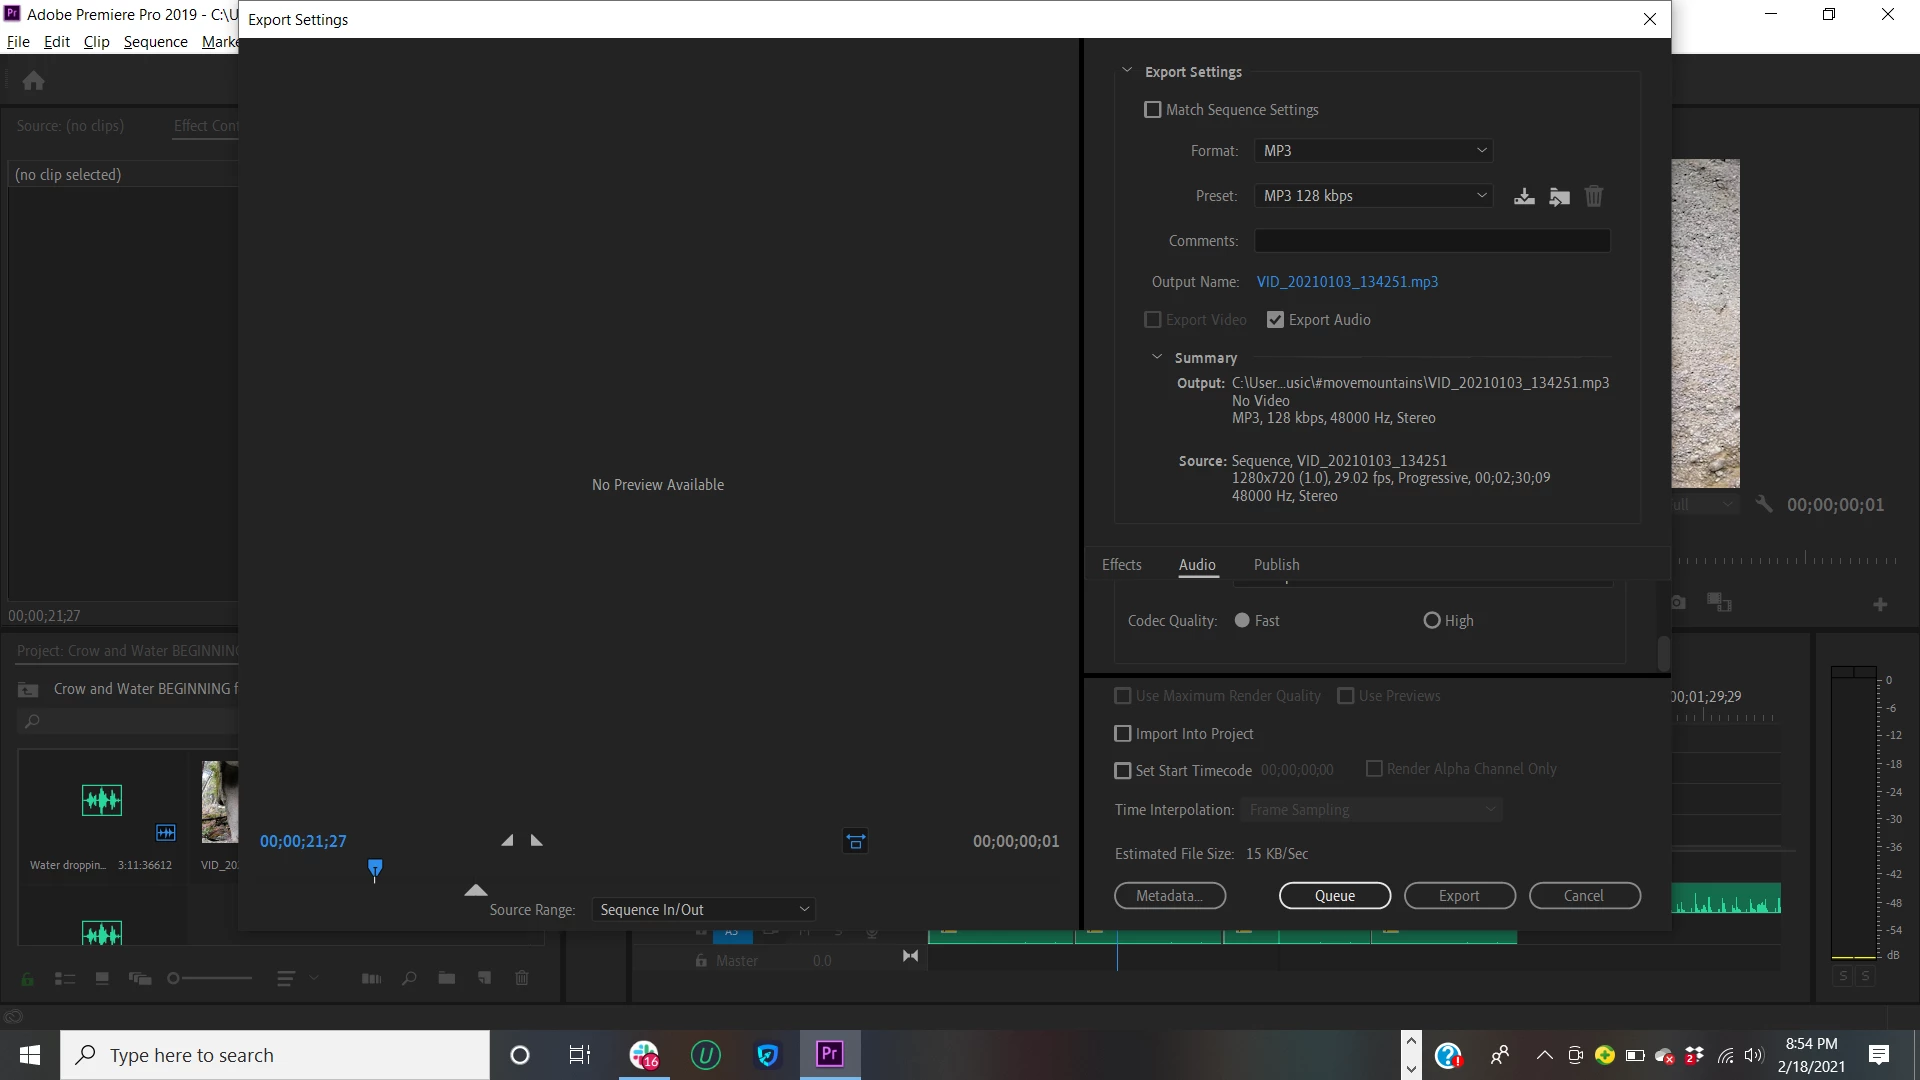Open the Source Range dropdown
This screenshot has height=1080, width=1920.
703,909
